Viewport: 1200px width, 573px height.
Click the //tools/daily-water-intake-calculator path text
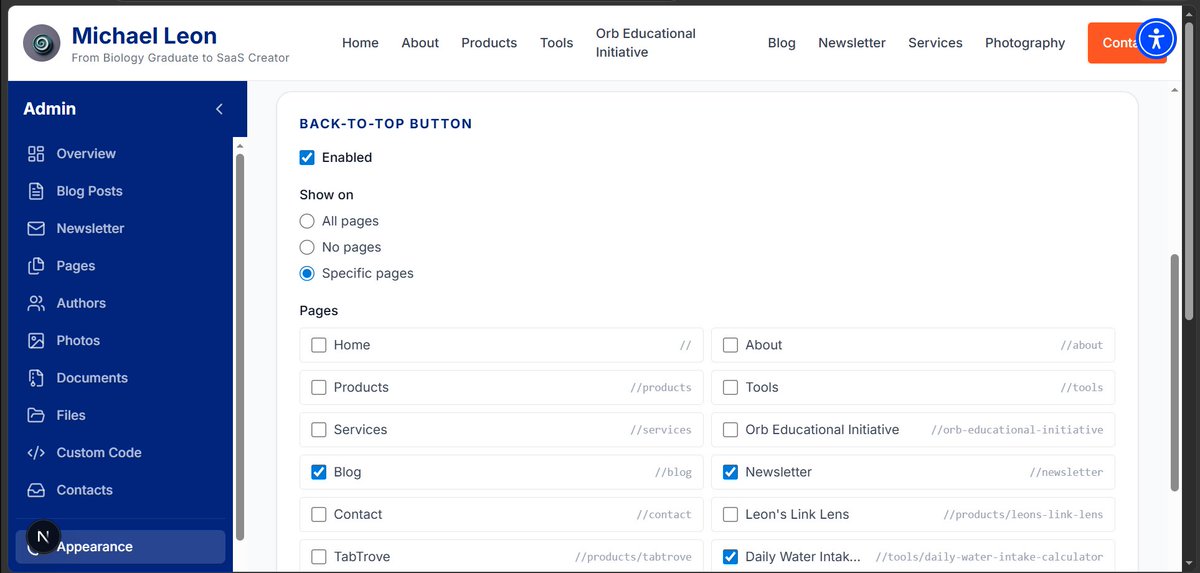989,557
